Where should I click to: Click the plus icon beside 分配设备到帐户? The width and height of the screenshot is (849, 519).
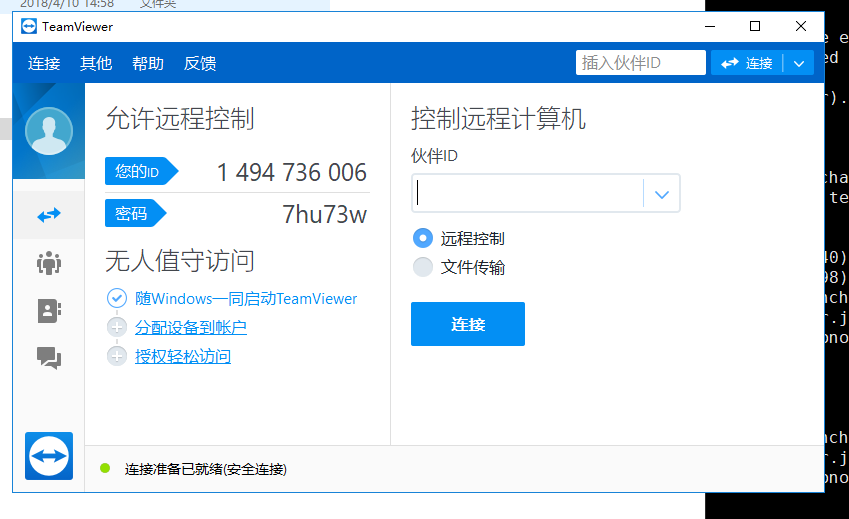(117, 327)
